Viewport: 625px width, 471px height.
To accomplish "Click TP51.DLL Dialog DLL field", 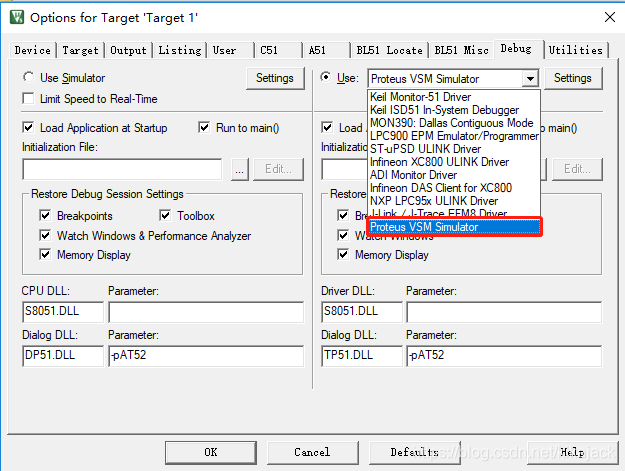I will pyautogui.click(x=362, y=356).
